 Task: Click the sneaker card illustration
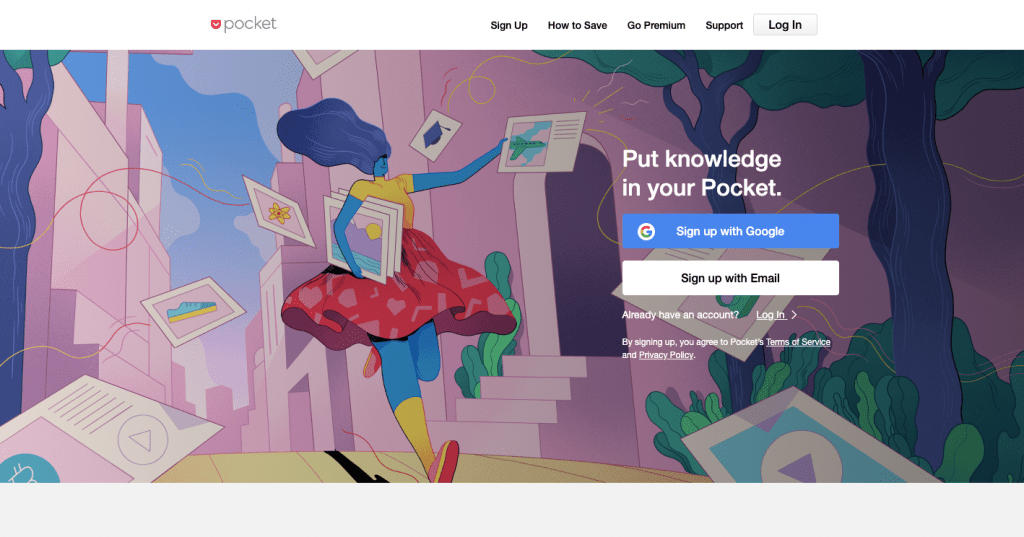click(193, 311)
